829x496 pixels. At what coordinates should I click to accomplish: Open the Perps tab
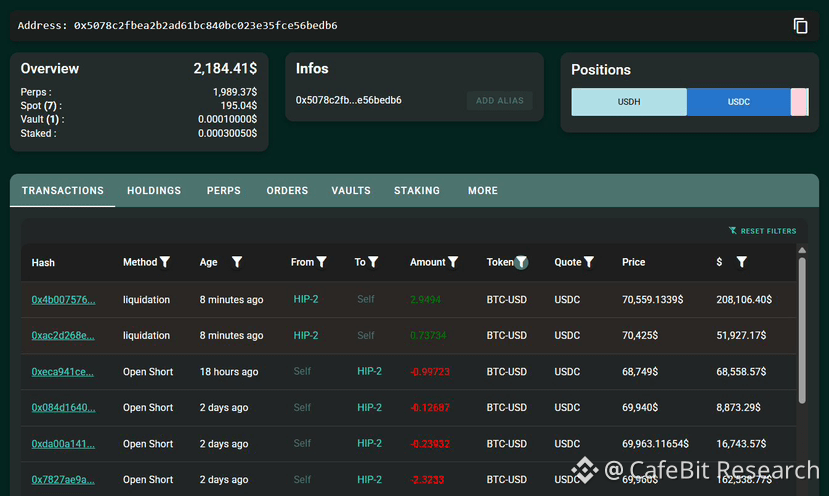[224, 190]
